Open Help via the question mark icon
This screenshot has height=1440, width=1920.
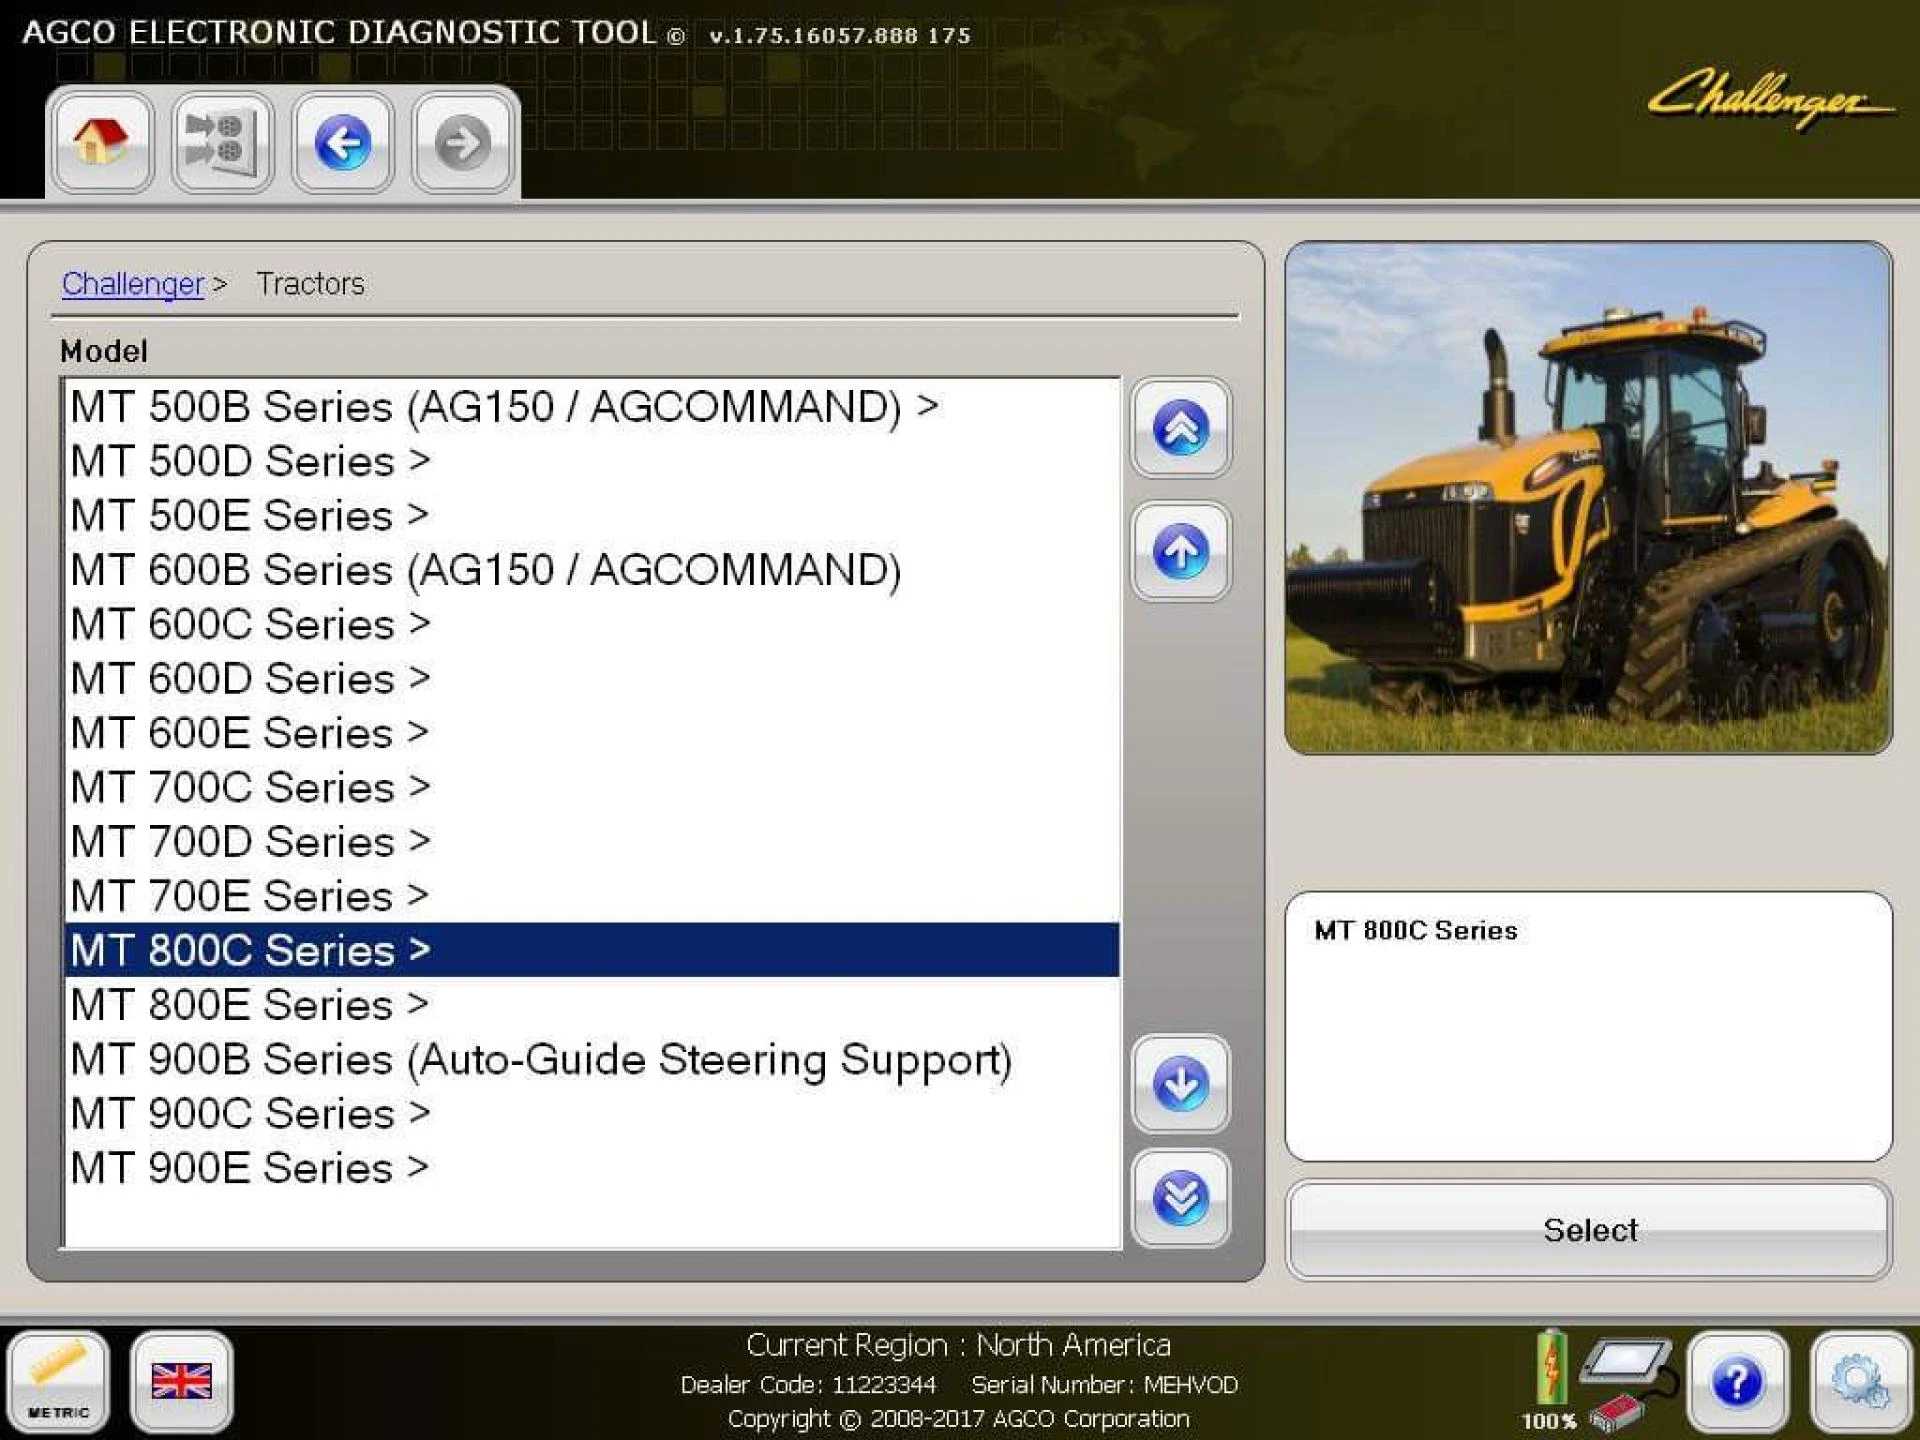1736,1383
